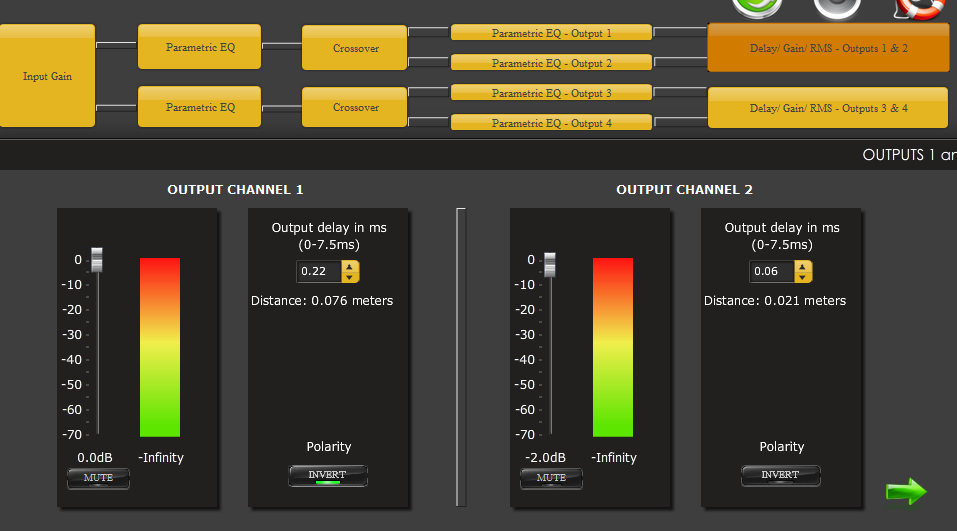957x531 pixels.
Task: Increase Channel 2 output delay with up arrow
Action: (803, 267)
